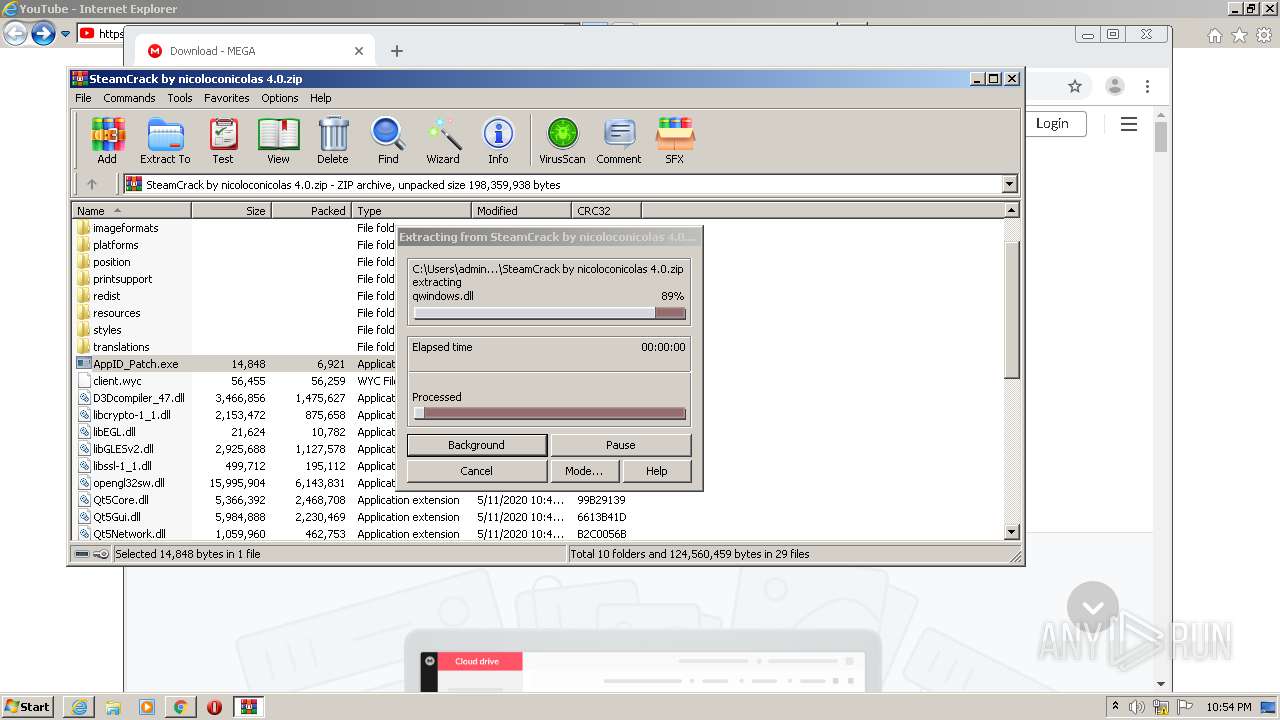1280x720 pixels.
Task: Click the total Processed progress bar
Action: pyautogui.click(x=549, y=413)
